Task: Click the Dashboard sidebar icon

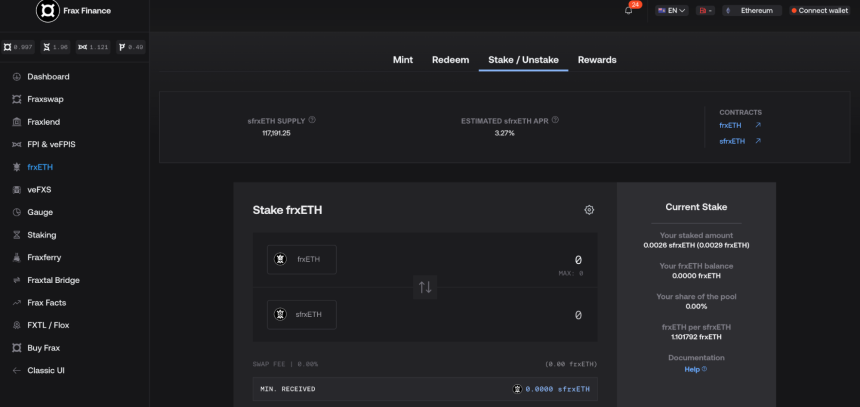Action: pyautogui.click(x=16, y=77)
